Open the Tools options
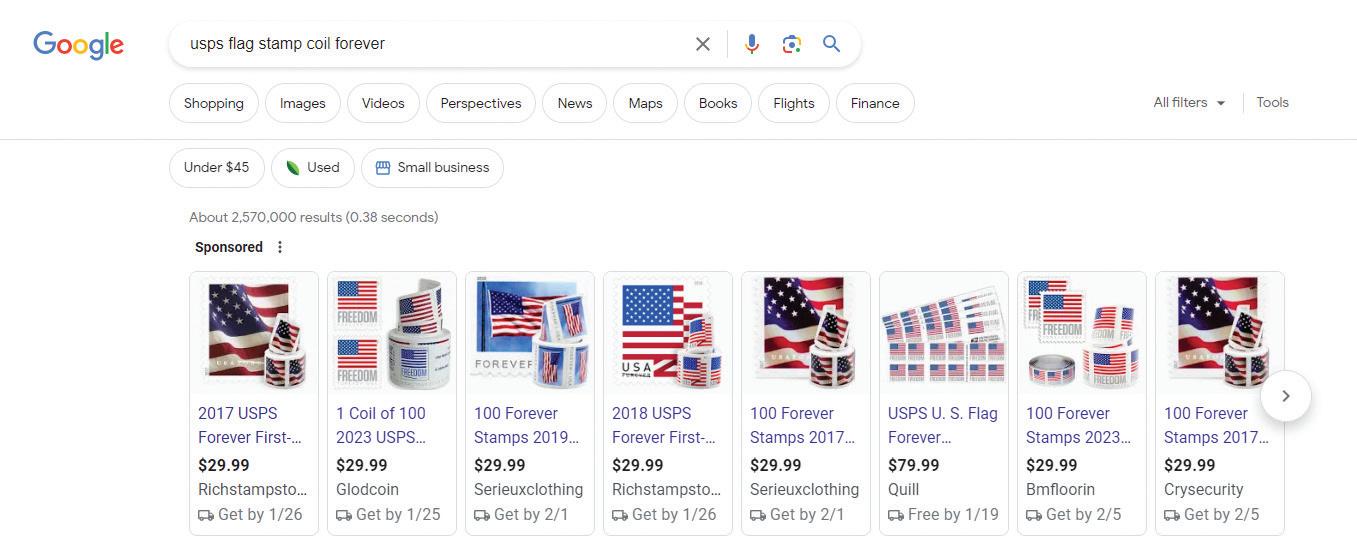The height and width of the screenshot is (558, 1357). (1272, 103)
